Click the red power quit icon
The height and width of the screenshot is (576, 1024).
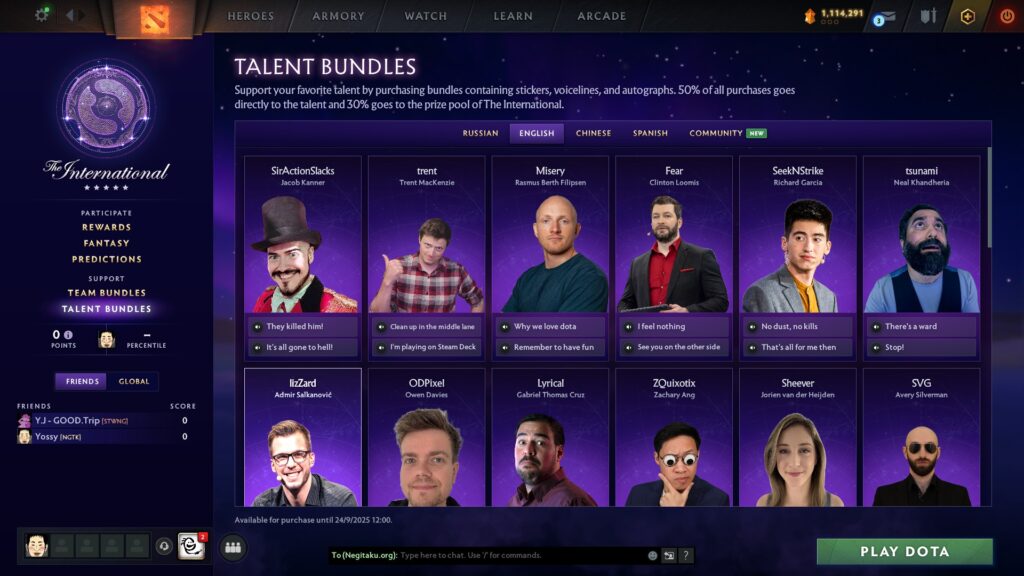coord(1007,16)
